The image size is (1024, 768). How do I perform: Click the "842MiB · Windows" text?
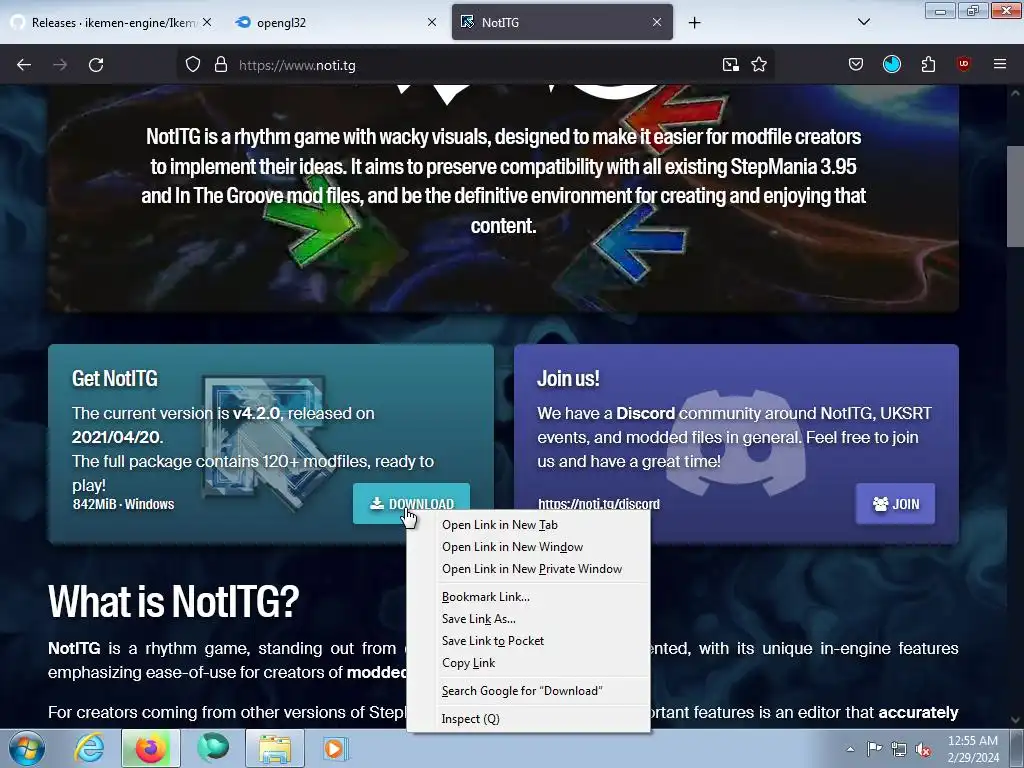point(123,504)
